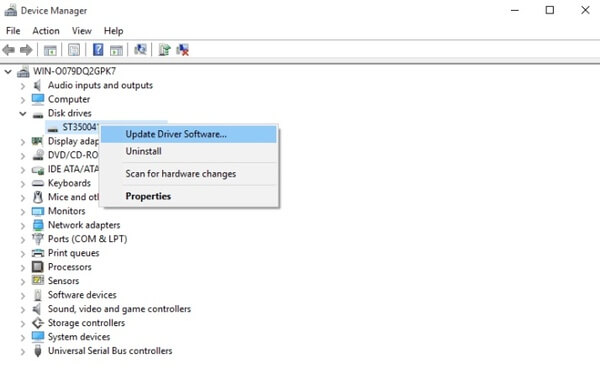Click the Universal Serial Bus controllers icon
This screenshot has width=600, height=369.
coord(38,351)
